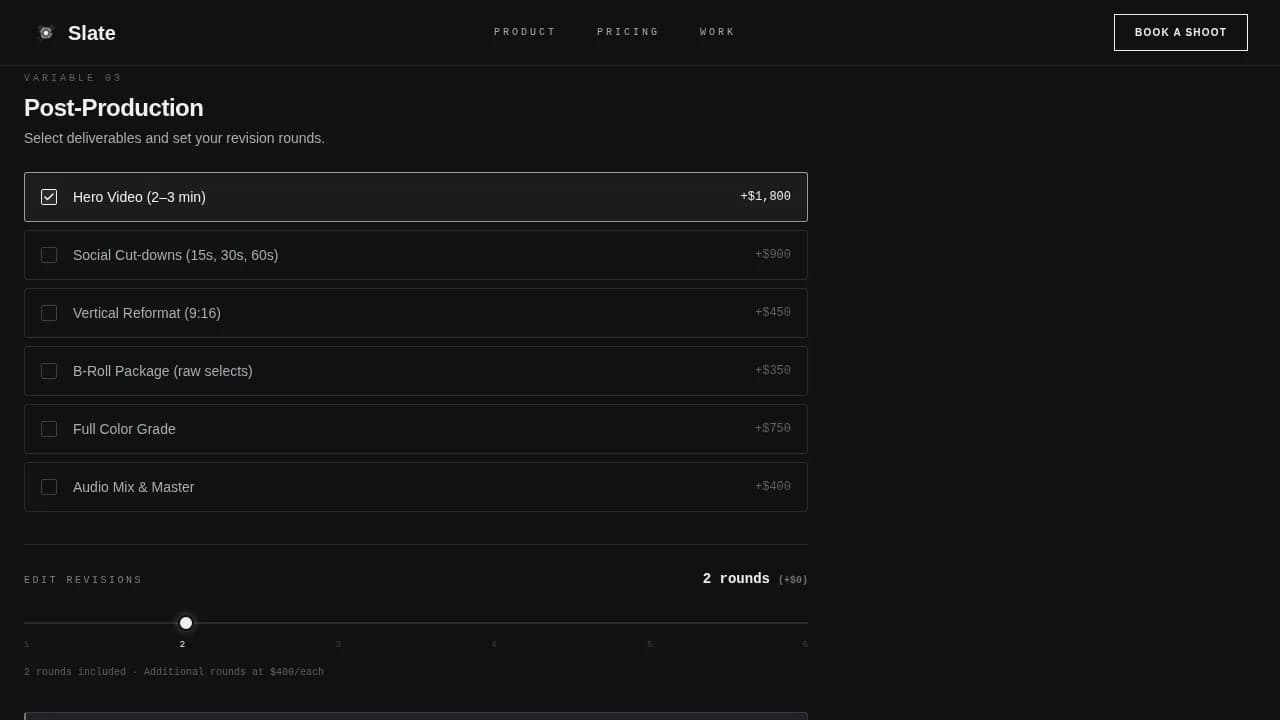Enable Full Color Grade option
Viewport: 1280px width, 720px height.
click(49, 429)
